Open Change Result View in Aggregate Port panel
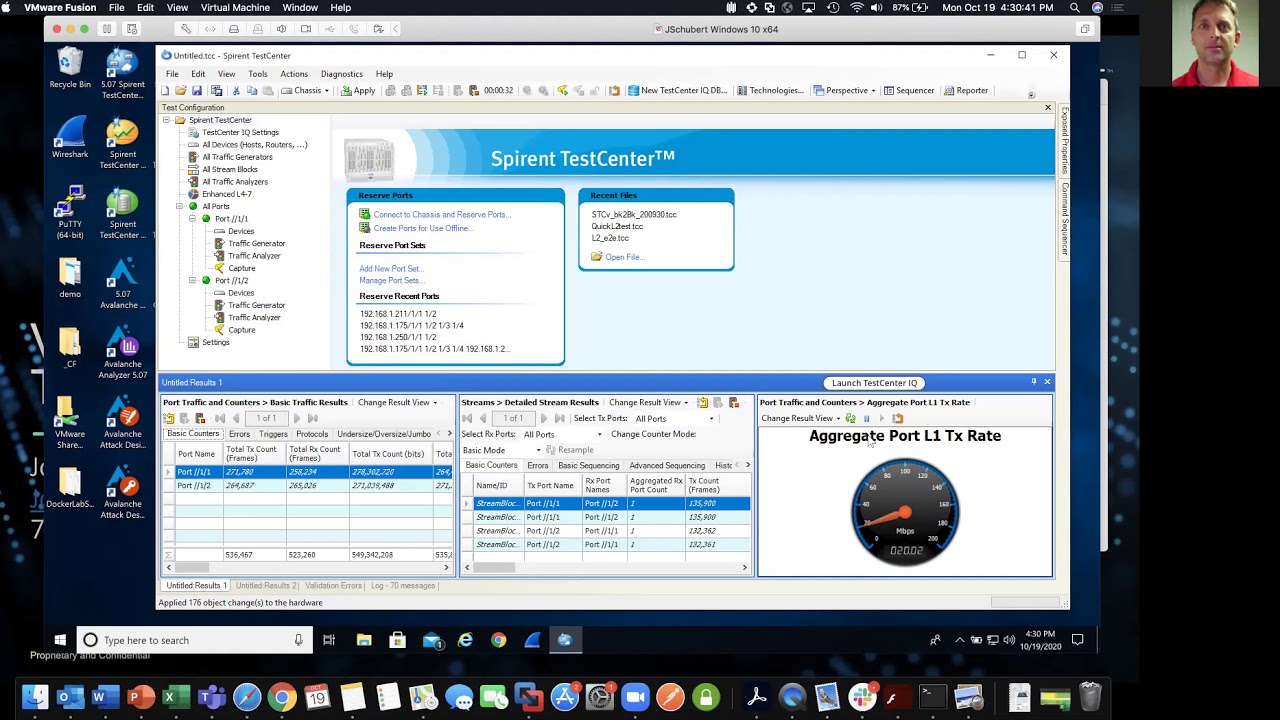 pos(800,418)
